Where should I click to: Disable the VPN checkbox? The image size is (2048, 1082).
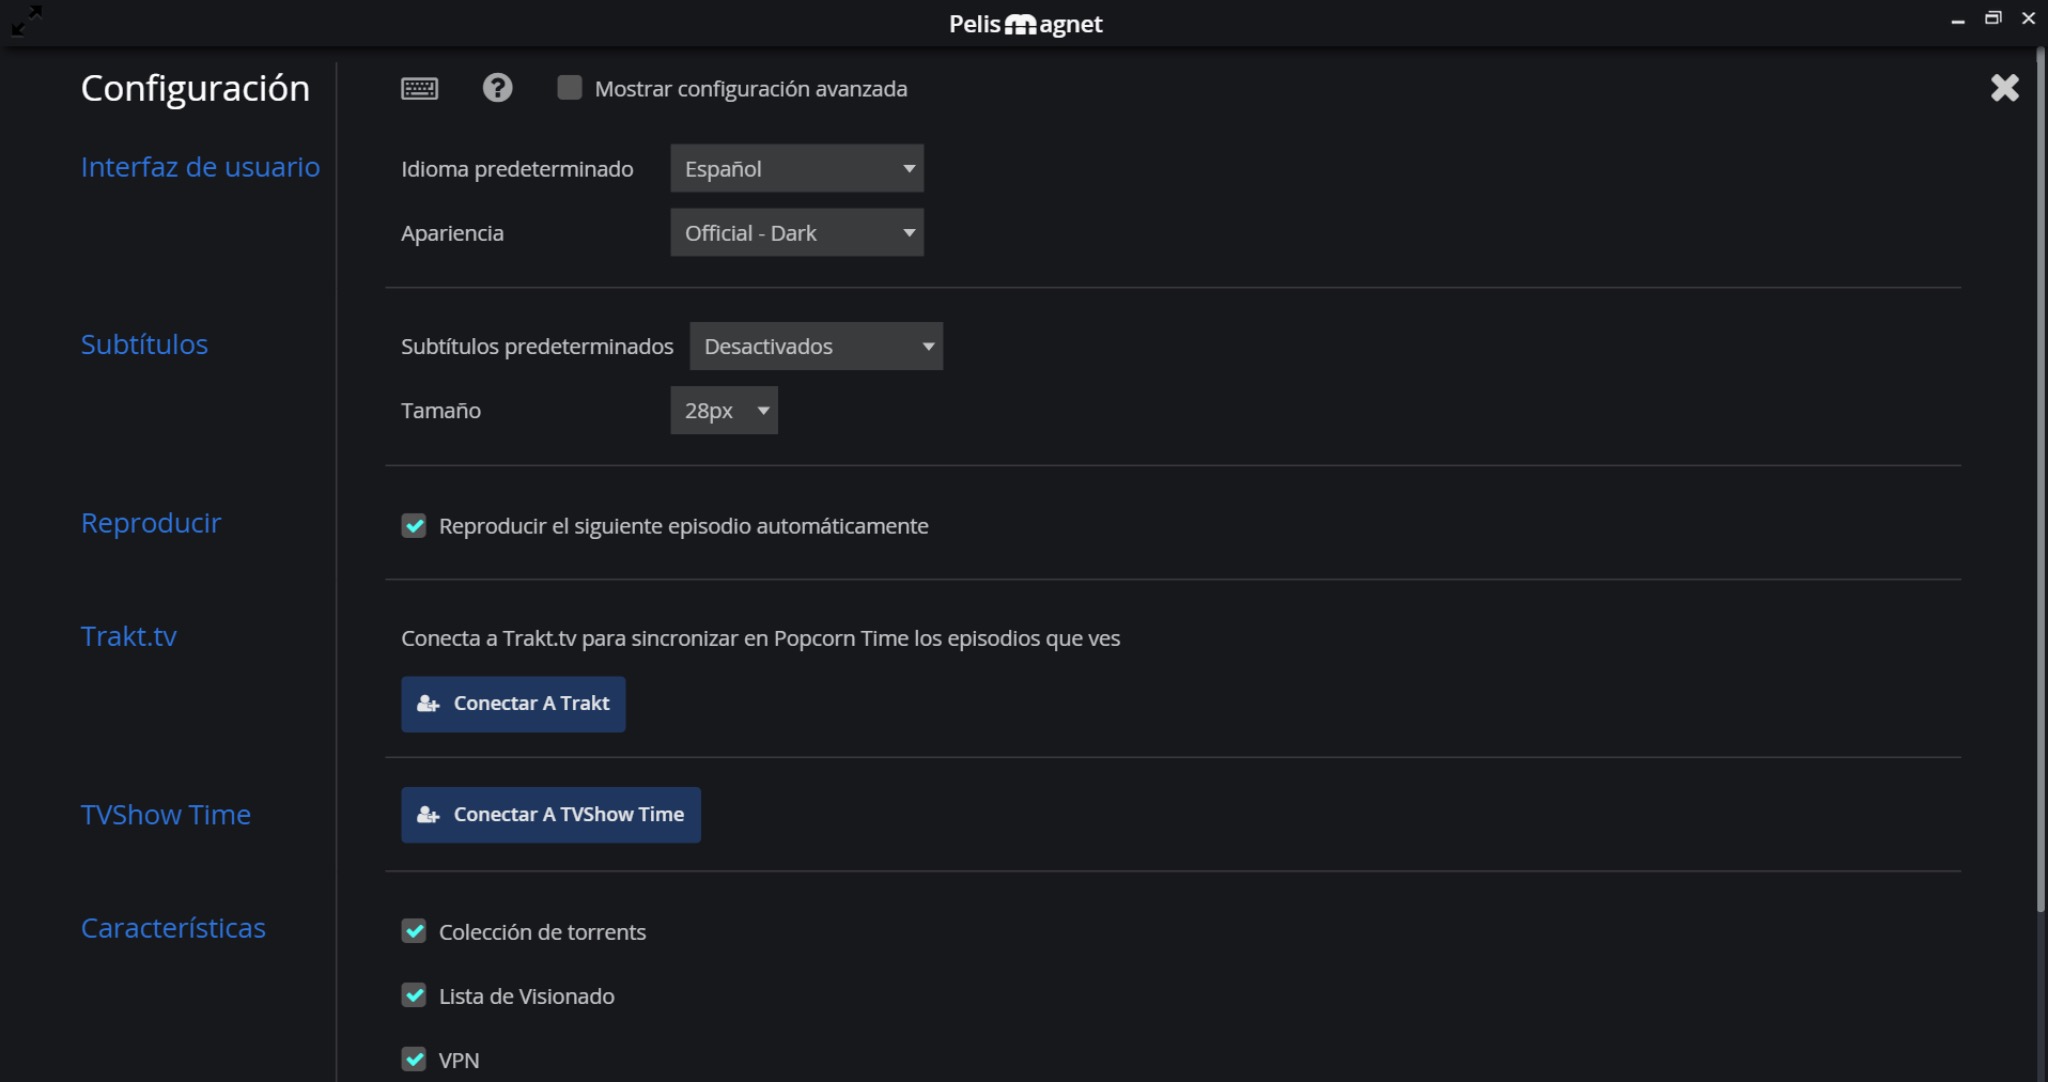[x=413, y=1059]
